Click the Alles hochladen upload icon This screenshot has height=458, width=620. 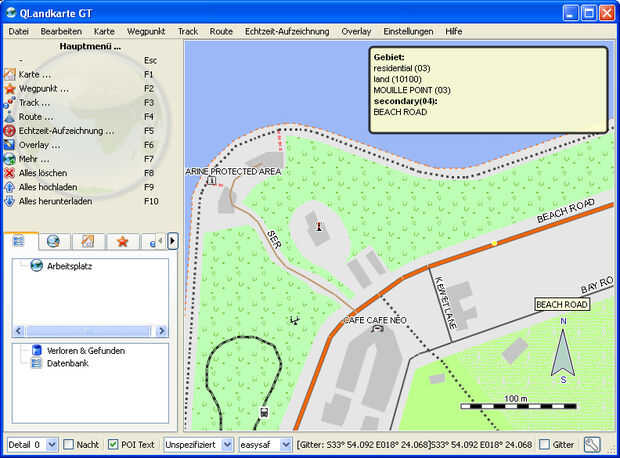tap(9, 187)
